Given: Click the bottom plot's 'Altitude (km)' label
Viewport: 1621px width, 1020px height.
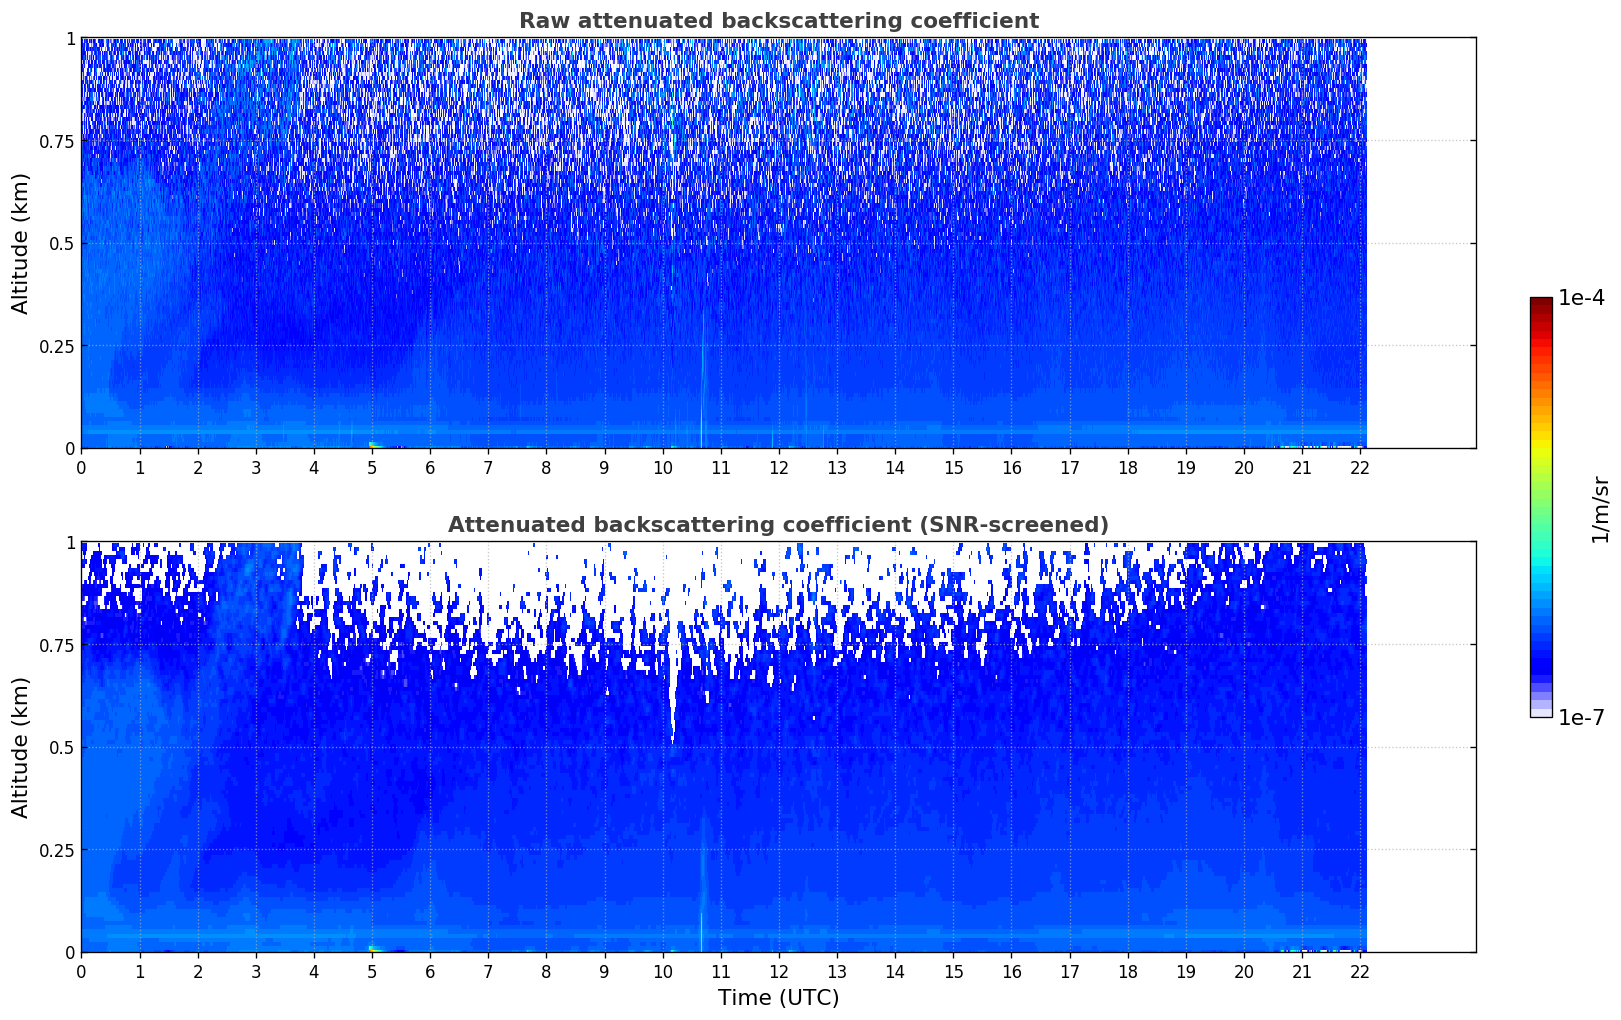Looking at the screenshot, I should pos(21,747).
